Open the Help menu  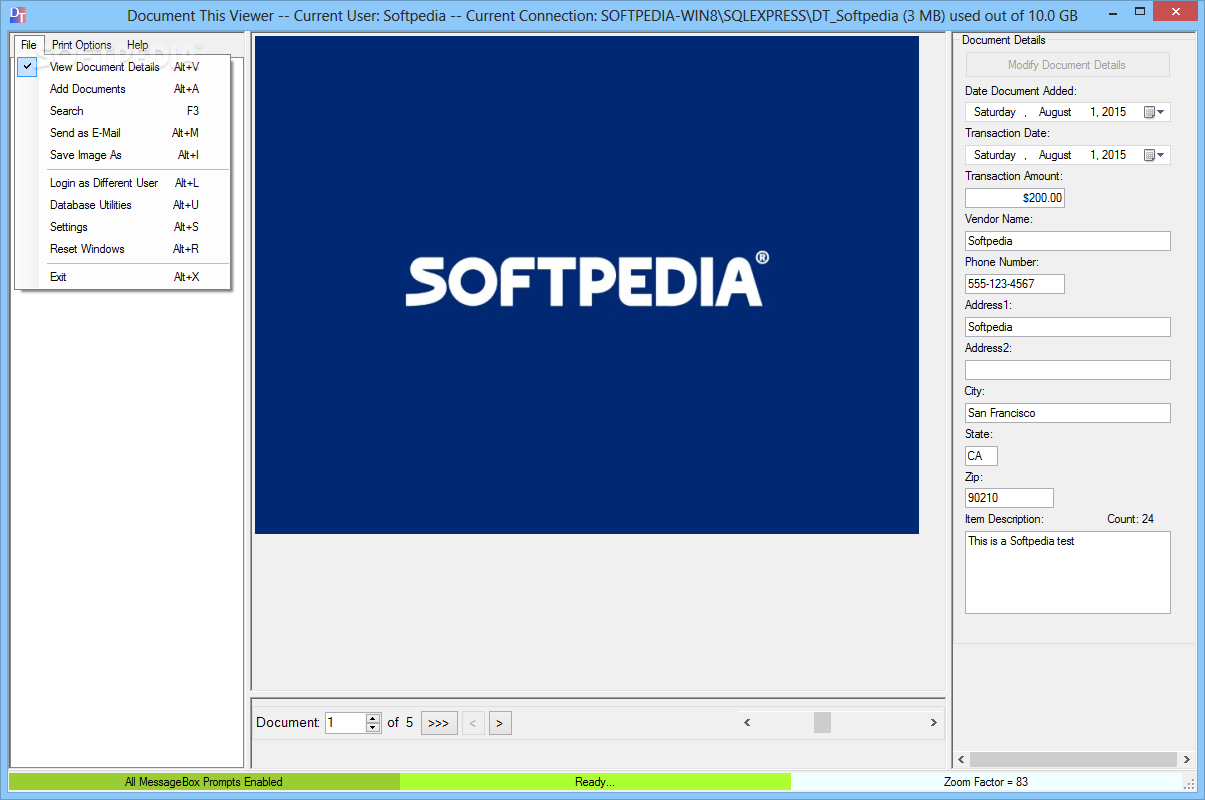point(138,45)
